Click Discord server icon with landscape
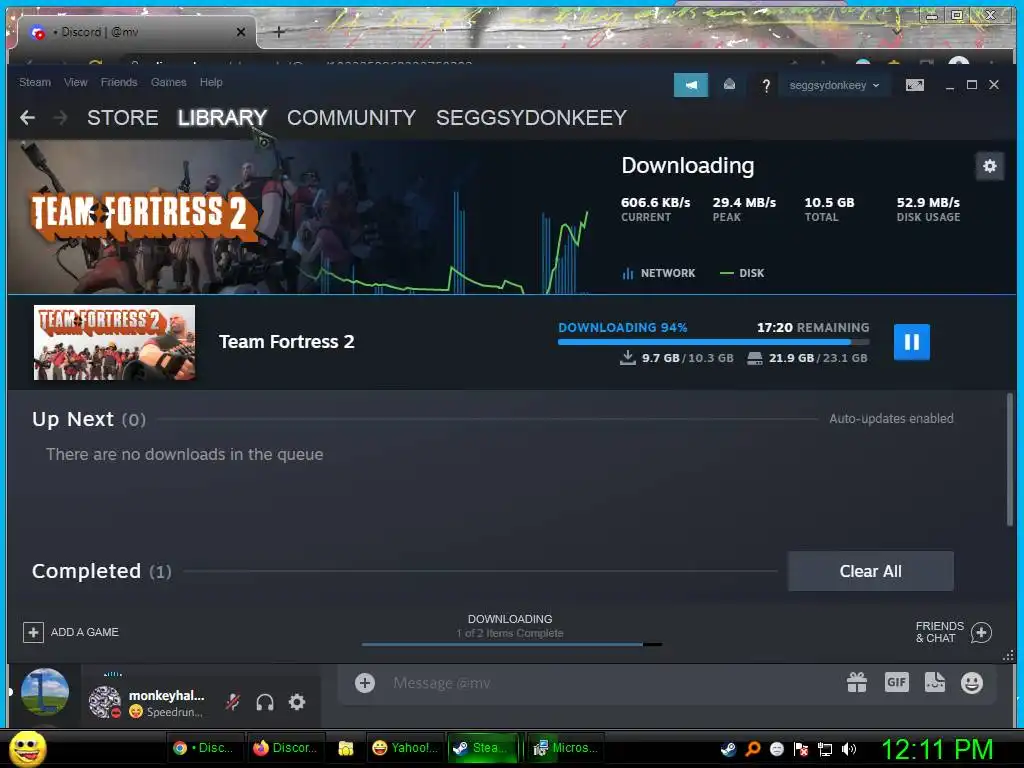1024x768 pixels. click(45, 692)
